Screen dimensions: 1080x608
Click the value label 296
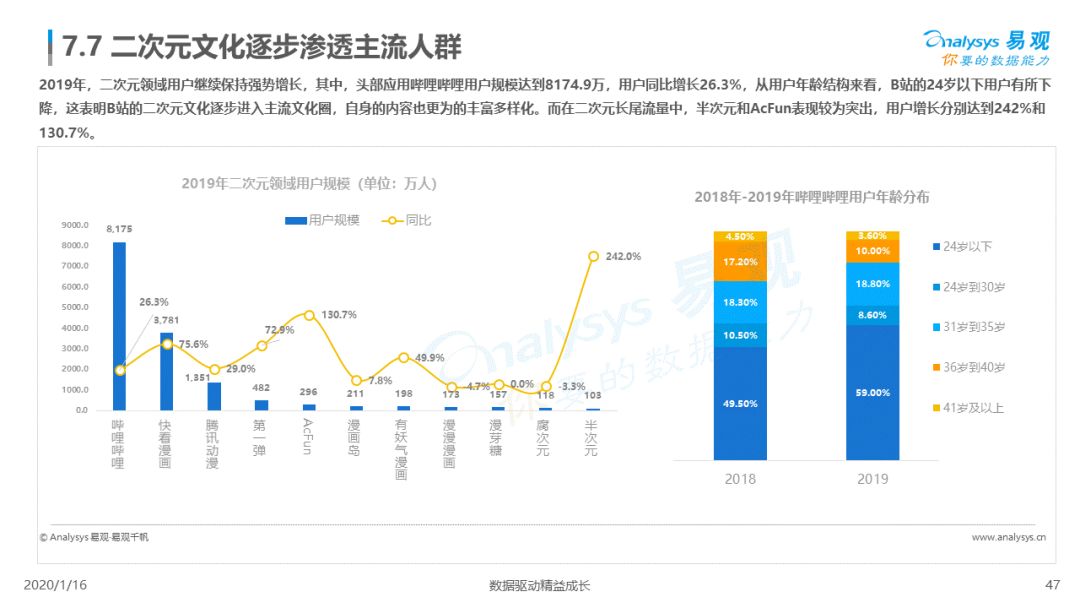[309, 391]
